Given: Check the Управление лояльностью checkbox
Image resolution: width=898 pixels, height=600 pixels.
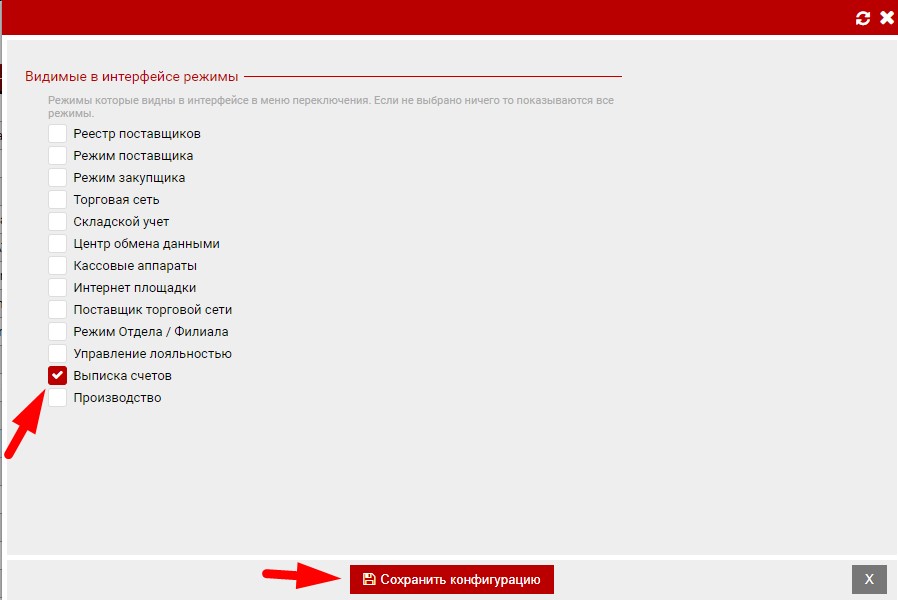Looking at the screenshot, I should (x=58, y=353).
